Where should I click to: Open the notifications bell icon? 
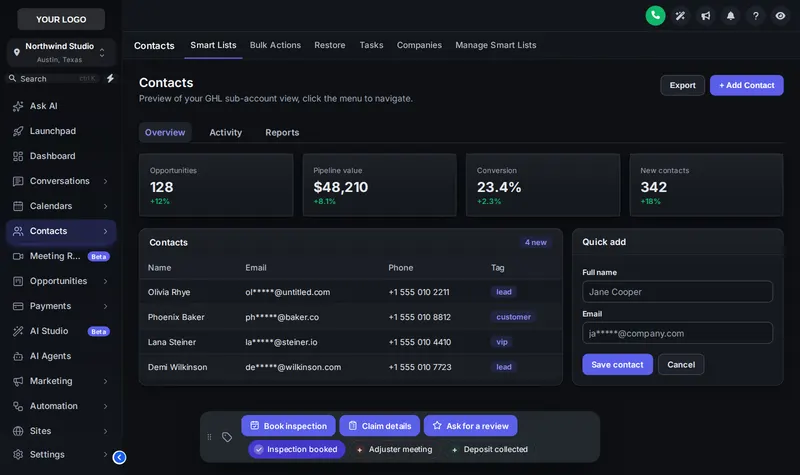[x=730, y=16]
